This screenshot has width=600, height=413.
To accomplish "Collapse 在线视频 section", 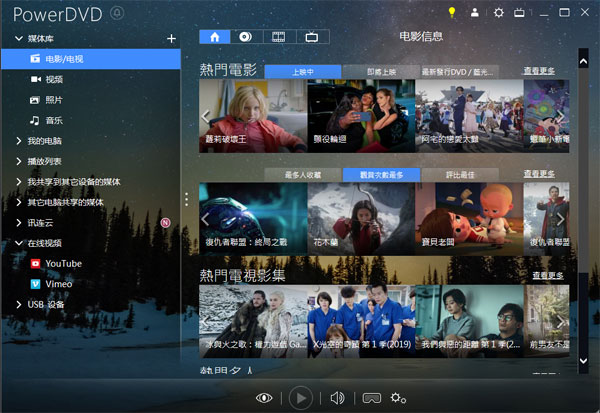I will pyautogui.click(x=18, y=243).
